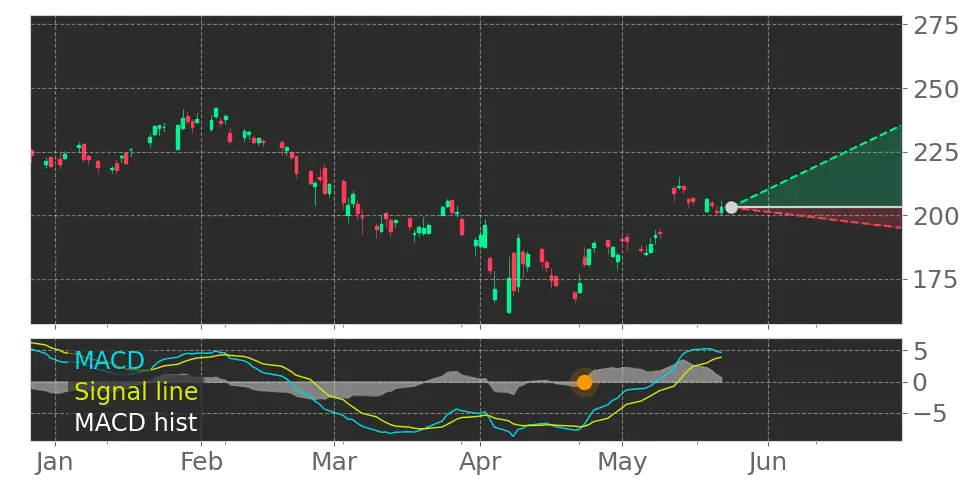Click the orange MACD crossover marker

tap(585, 382)
